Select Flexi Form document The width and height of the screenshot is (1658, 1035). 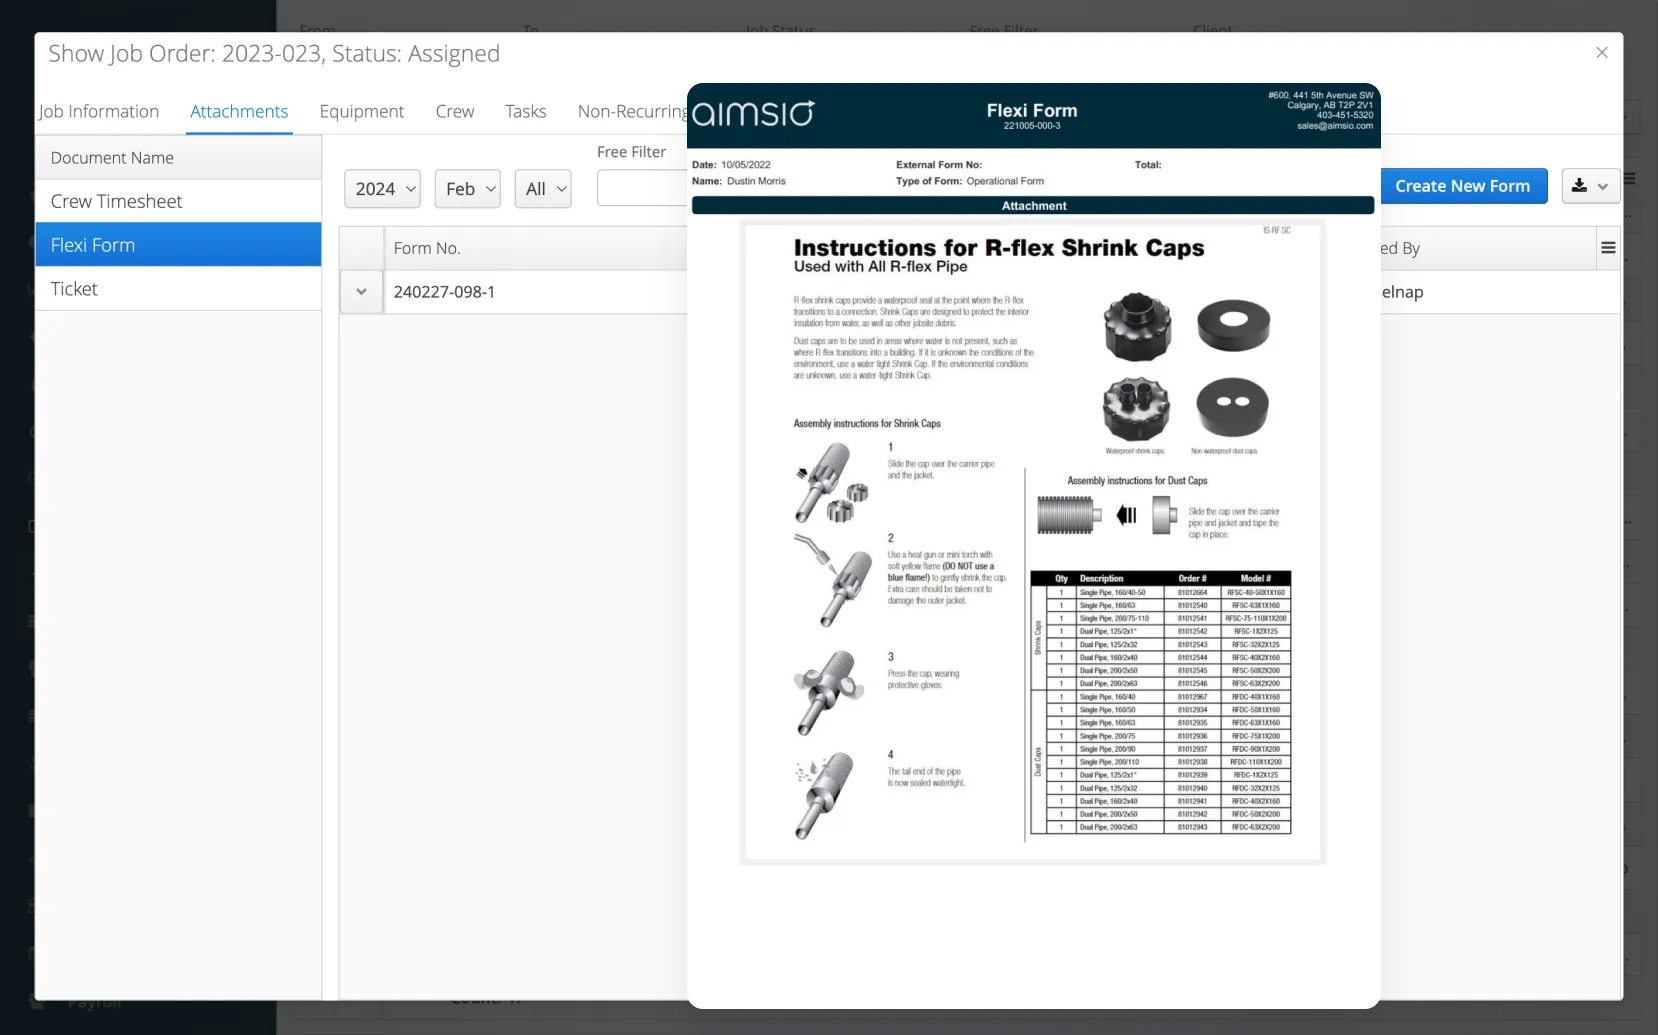tap(178, 245)
